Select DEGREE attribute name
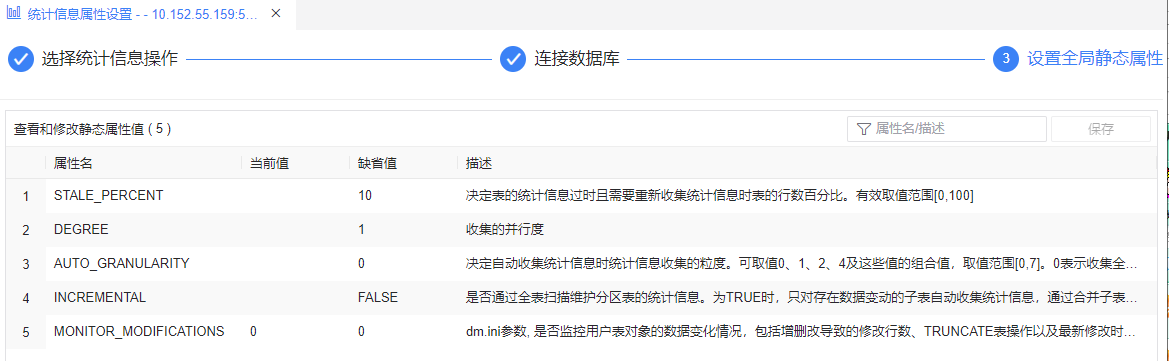The width and height of the screenshot is (1169, 361). 81,230
